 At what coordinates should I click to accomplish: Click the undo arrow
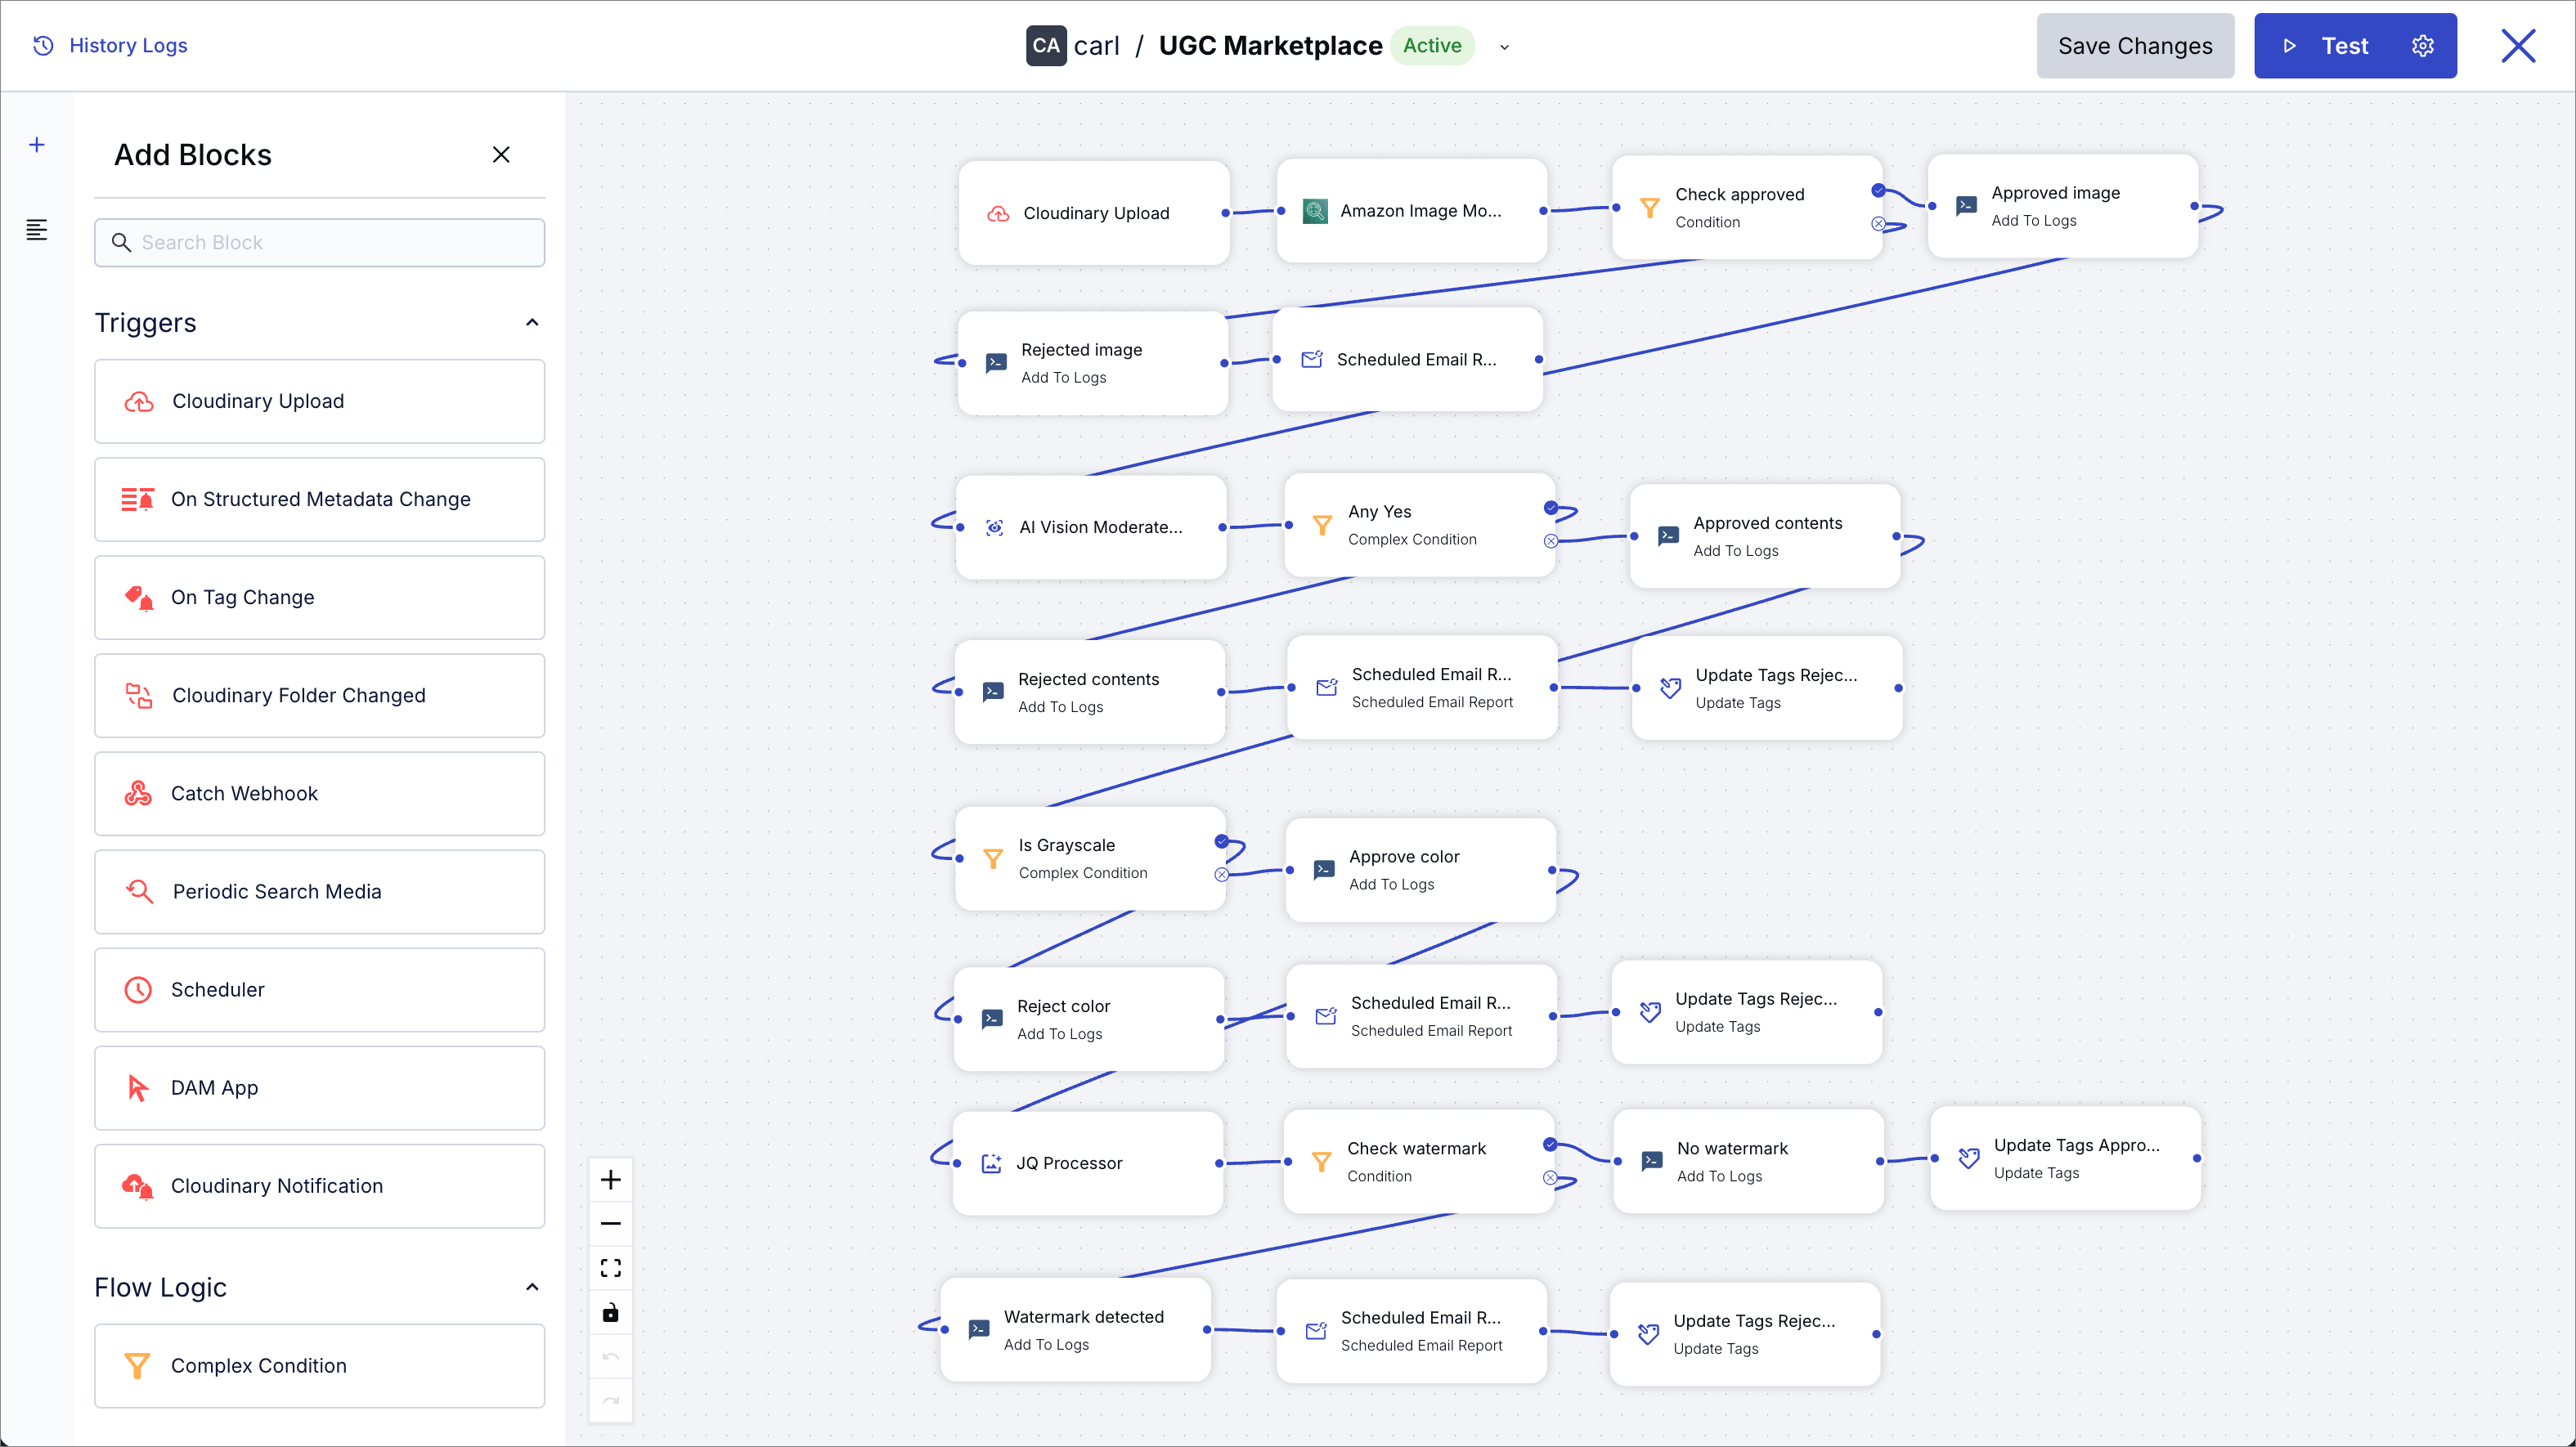click(x=611, y=1356)
